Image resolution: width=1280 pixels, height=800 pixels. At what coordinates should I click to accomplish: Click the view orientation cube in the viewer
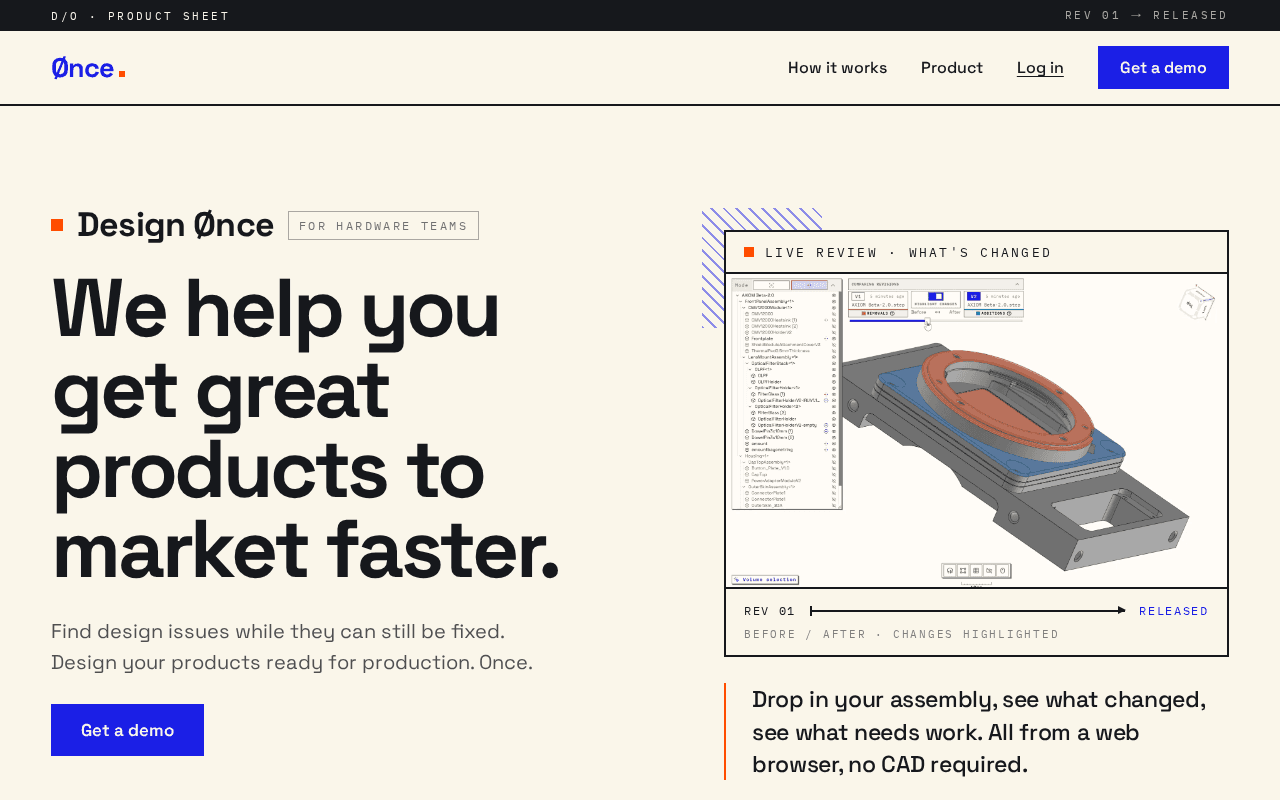click(x=1196, y=303)
